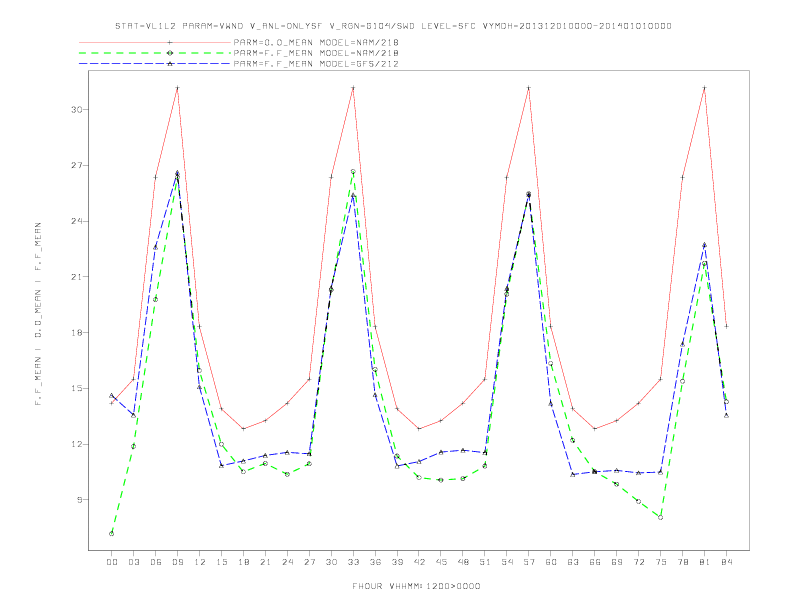Click x-axis forecast hour label 09
792x612 pixels.
point(177,562)
